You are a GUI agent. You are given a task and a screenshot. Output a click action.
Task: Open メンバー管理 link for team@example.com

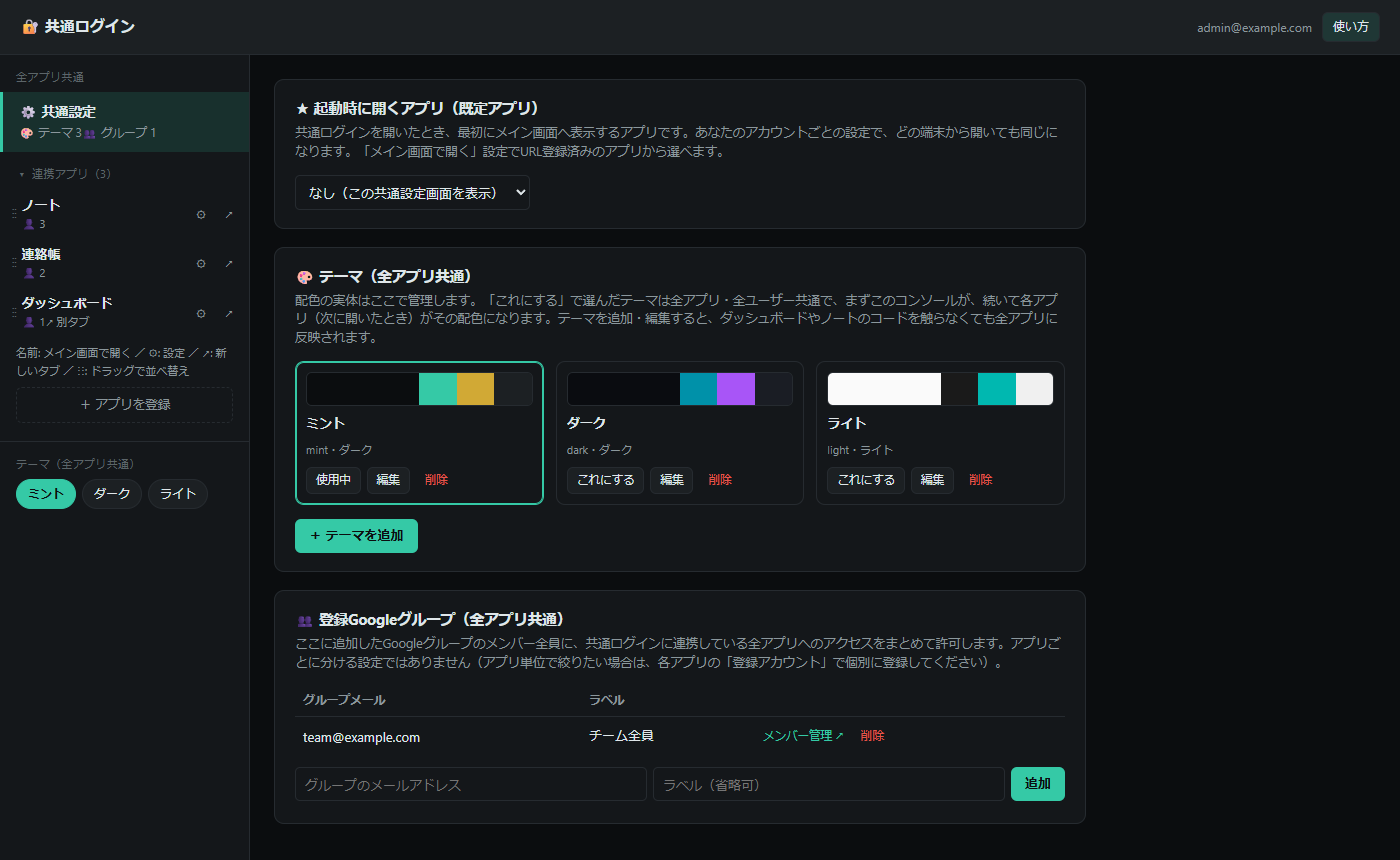point(803,736)
